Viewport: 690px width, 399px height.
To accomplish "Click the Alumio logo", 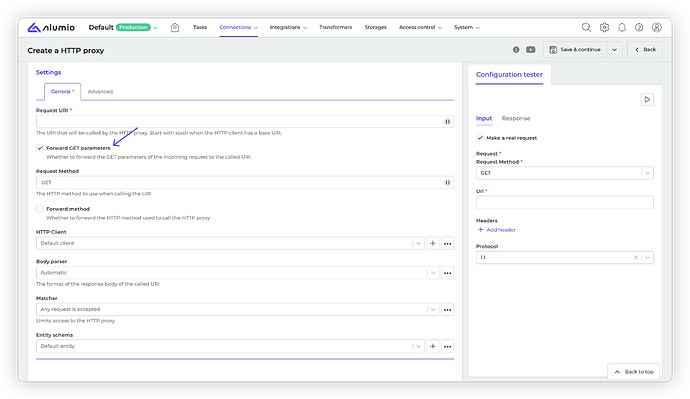I will [51, 27].
